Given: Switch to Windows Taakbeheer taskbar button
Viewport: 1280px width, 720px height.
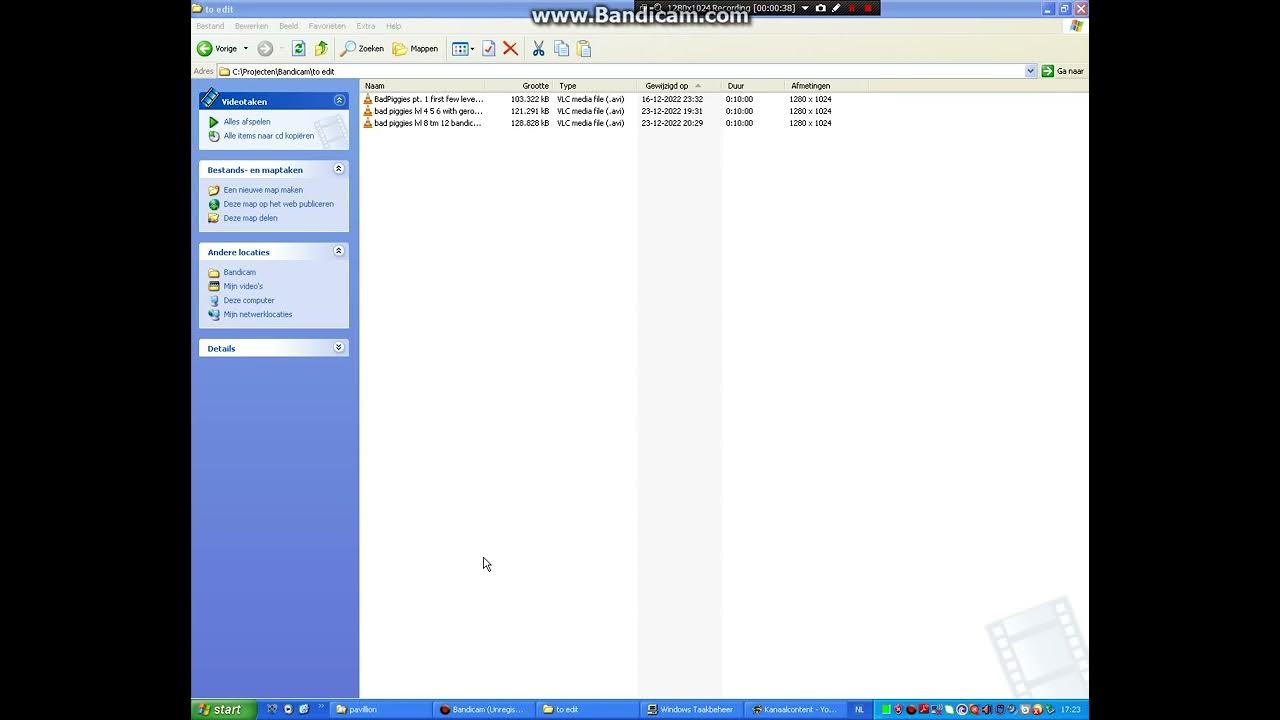Looking at the screenshot, I should [691, 709].
